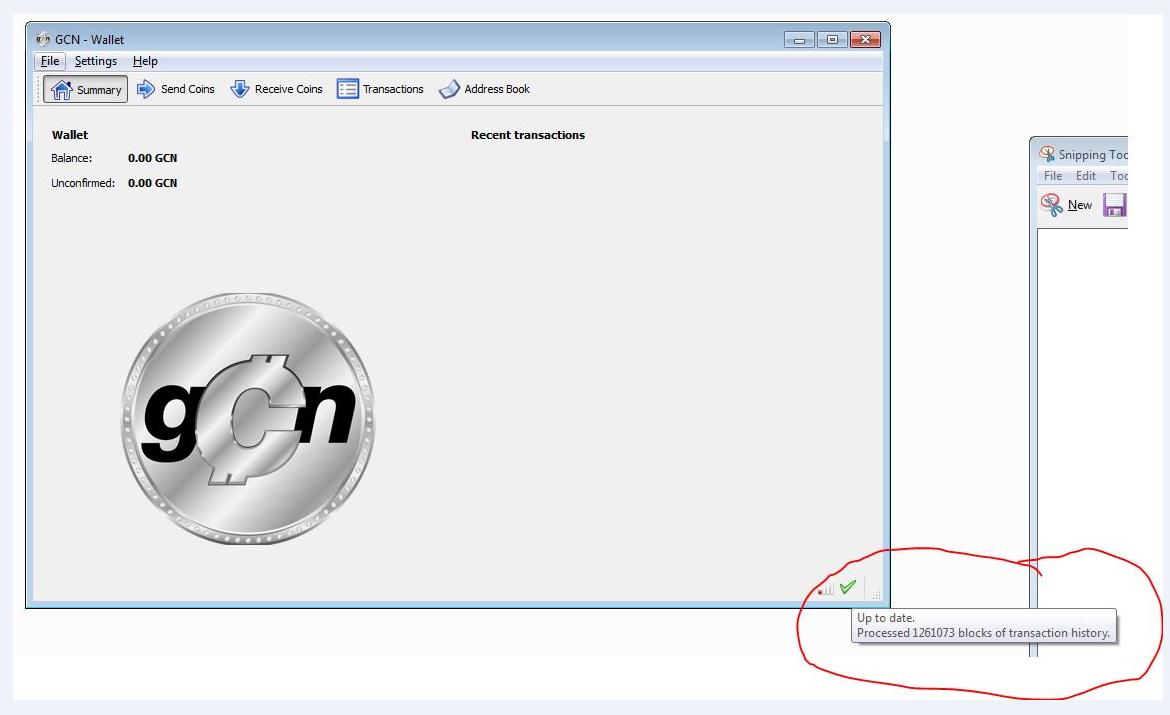Click the large GCN coin logo
The image size is (1170, 715).
248,418
